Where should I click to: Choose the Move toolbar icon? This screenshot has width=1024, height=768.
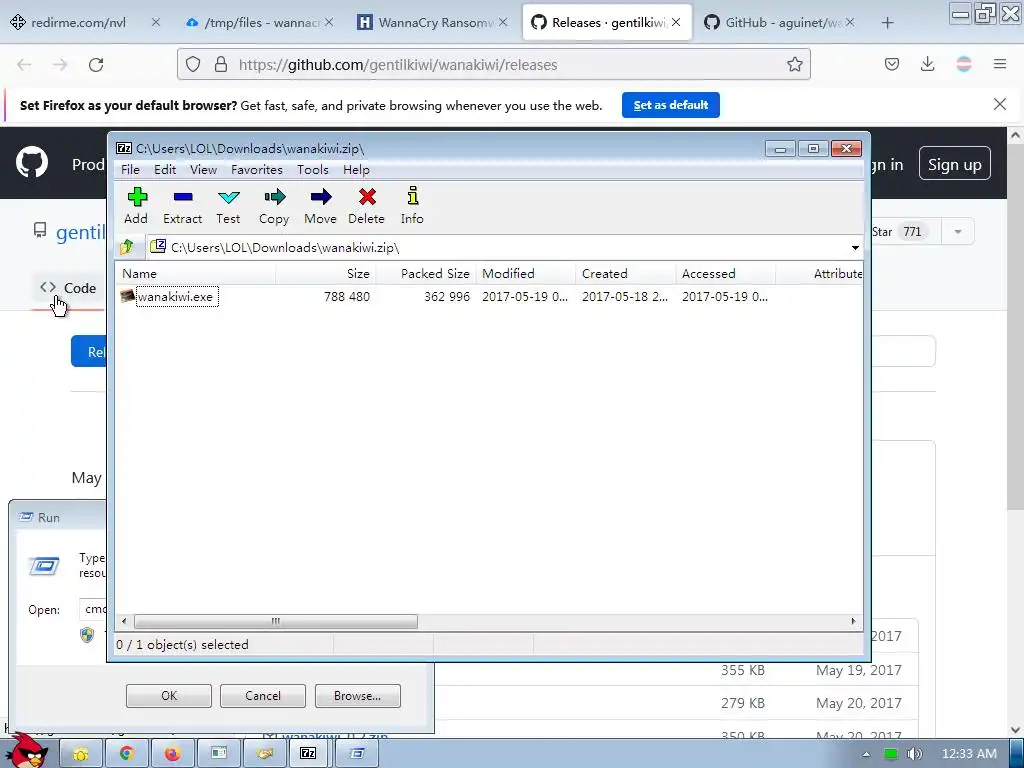coord(321,206)
